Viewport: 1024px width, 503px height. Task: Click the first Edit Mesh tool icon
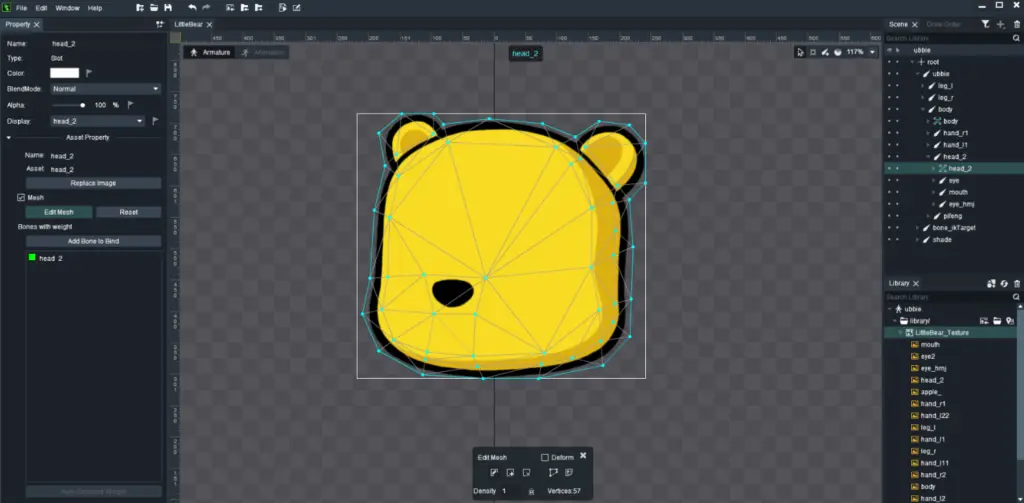point(494,472)
